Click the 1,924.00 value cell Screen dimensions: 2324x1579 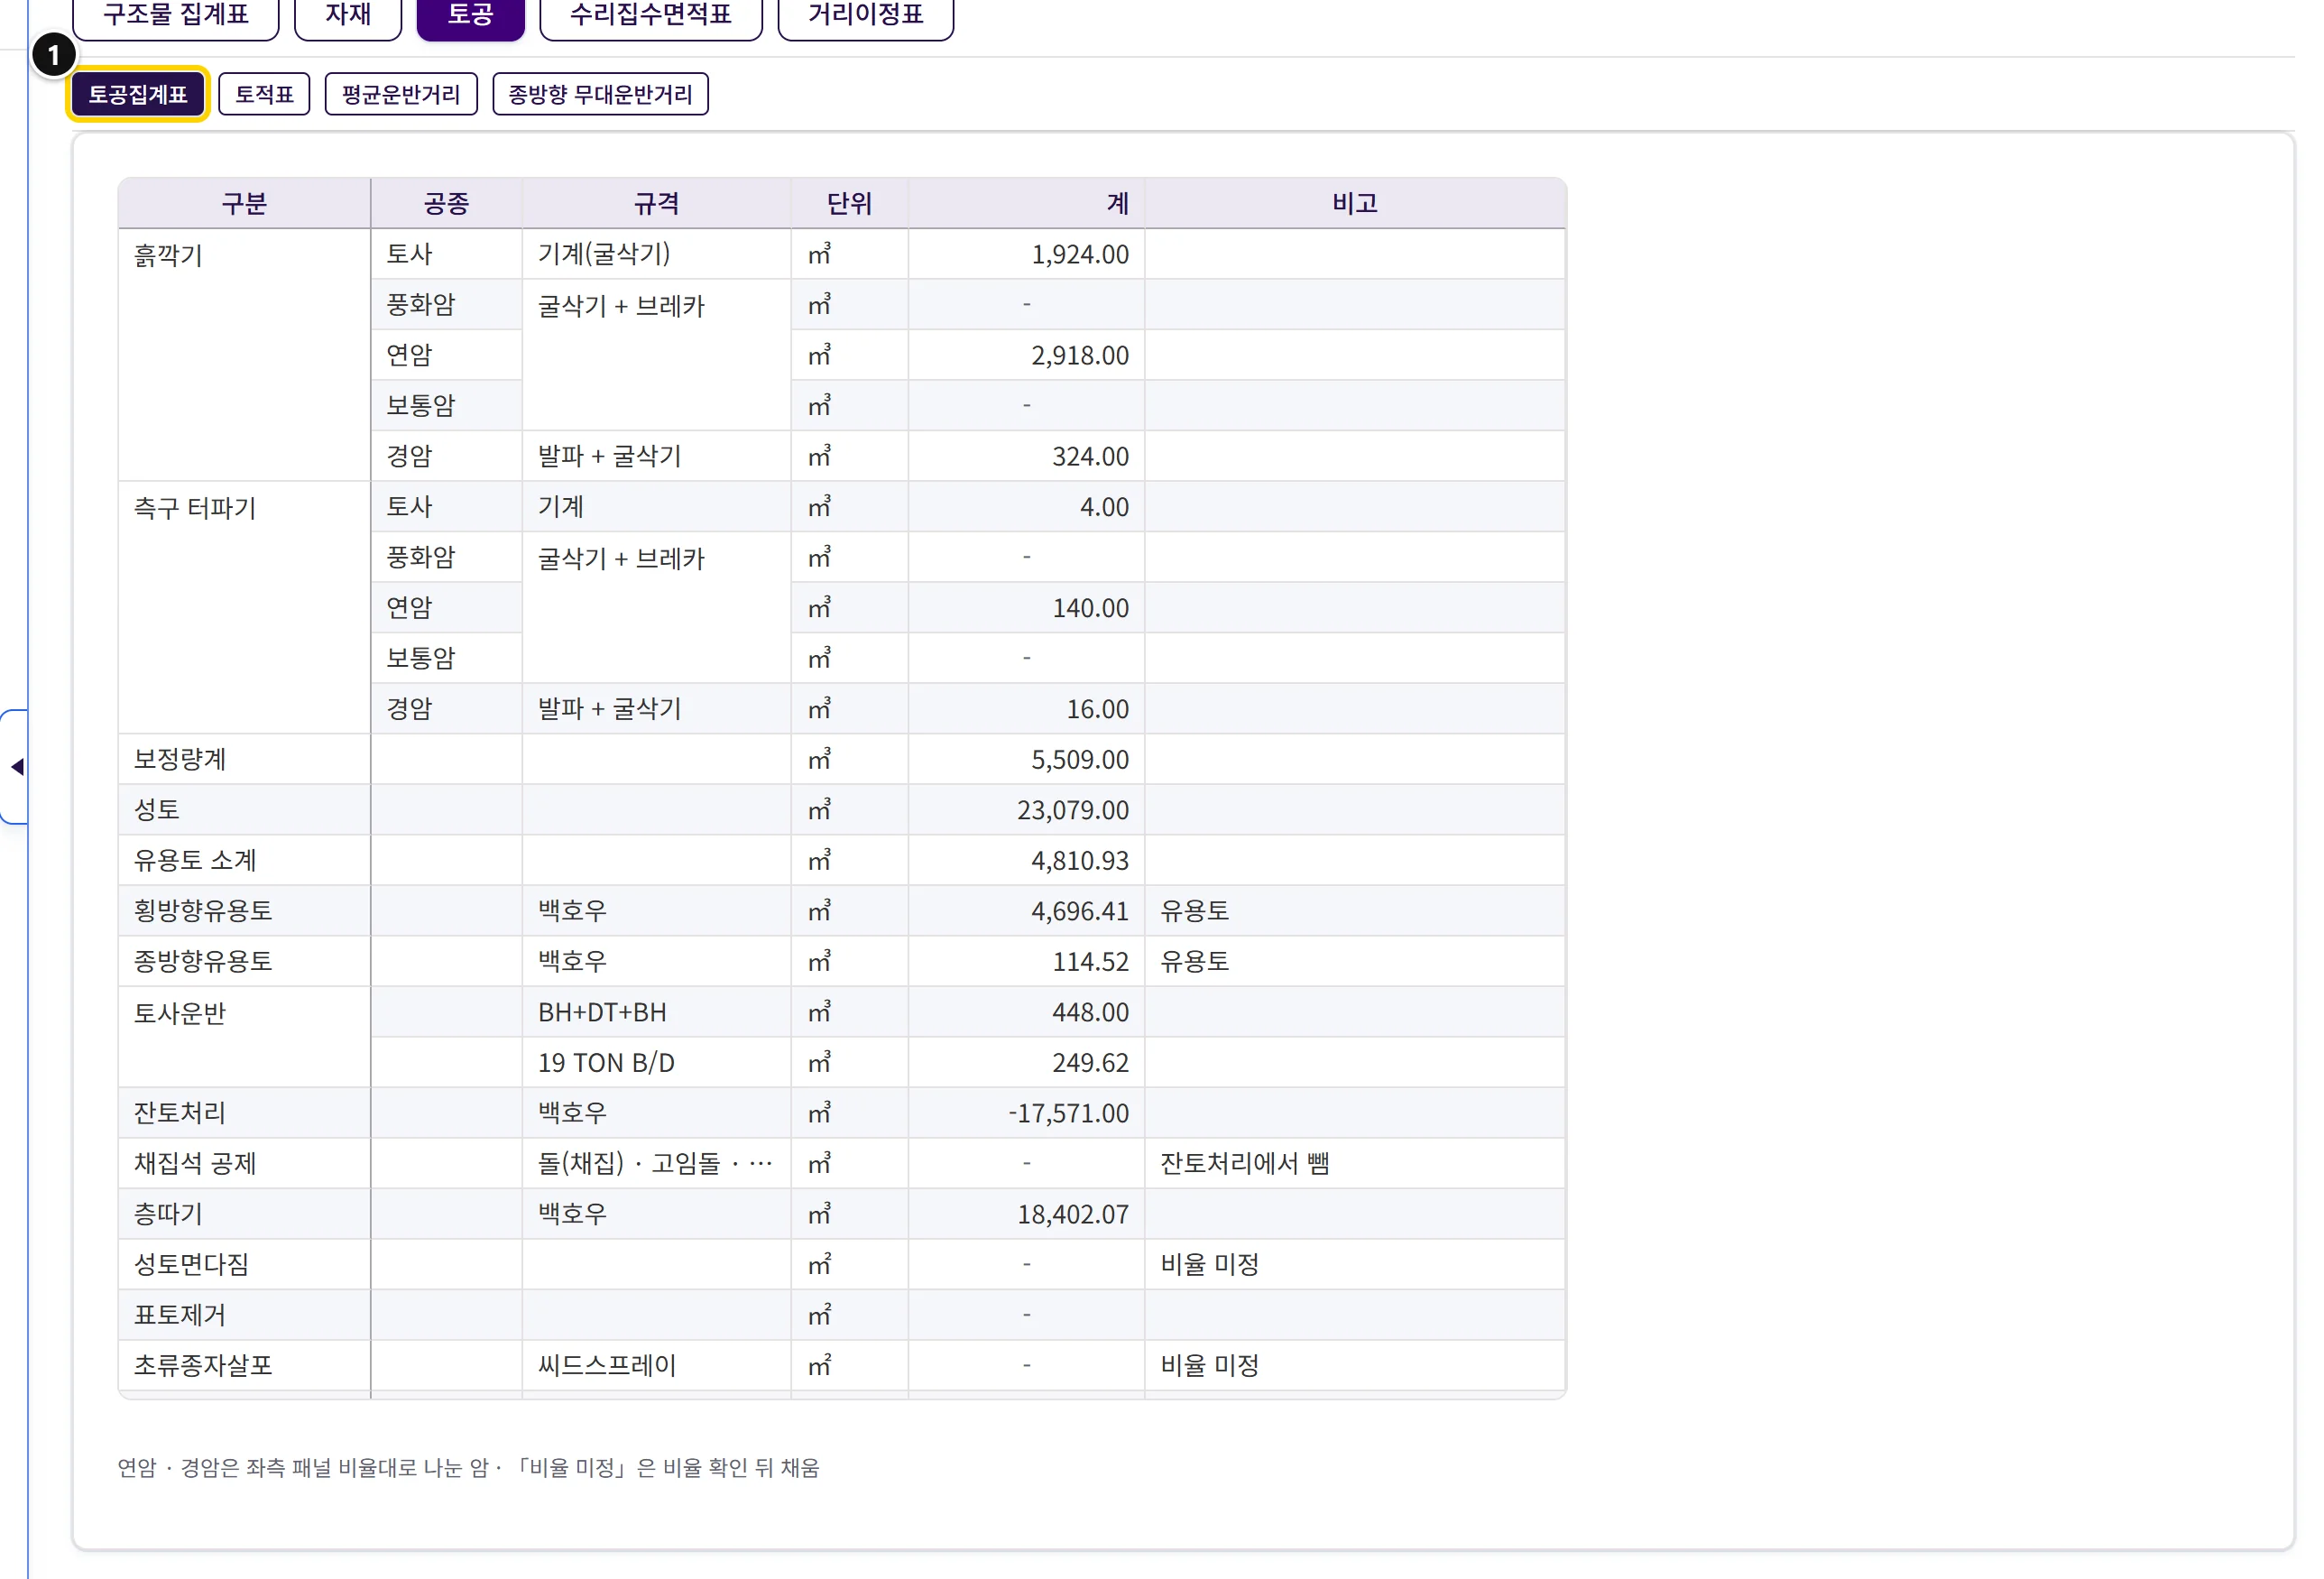1027,254
